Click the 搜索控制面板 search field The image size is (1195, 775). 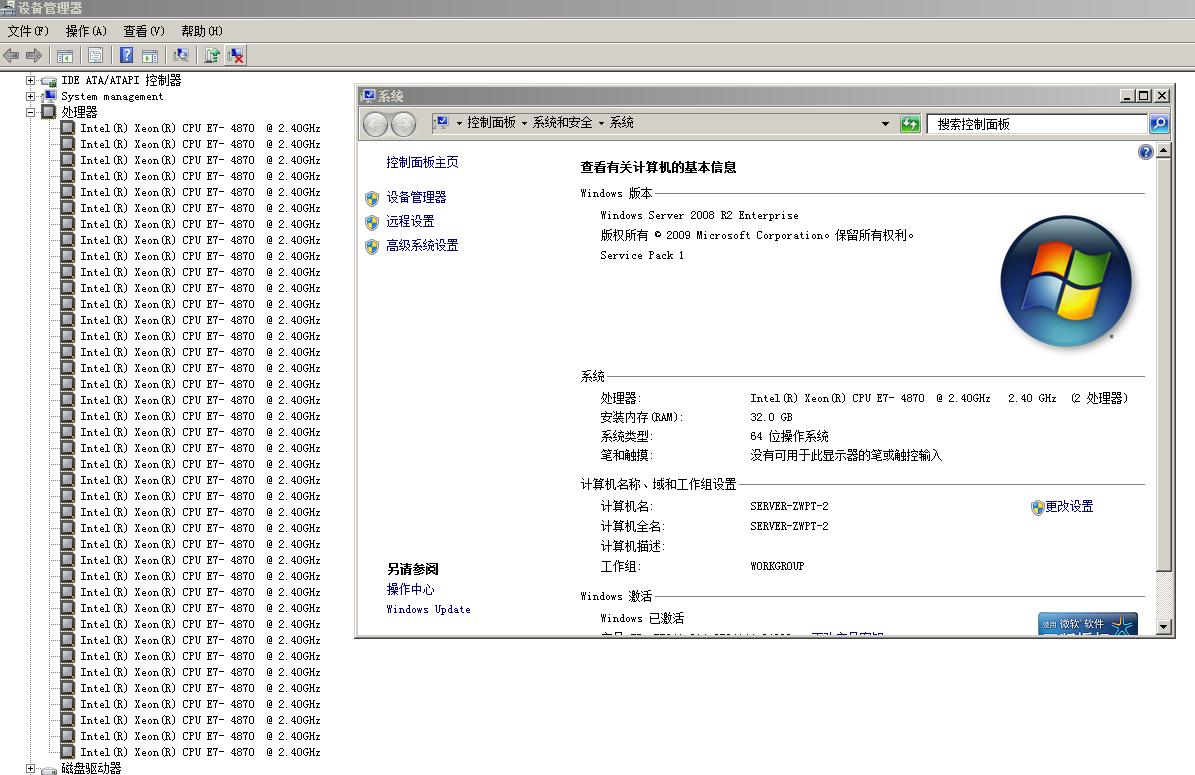click(x=1036, y=124)
